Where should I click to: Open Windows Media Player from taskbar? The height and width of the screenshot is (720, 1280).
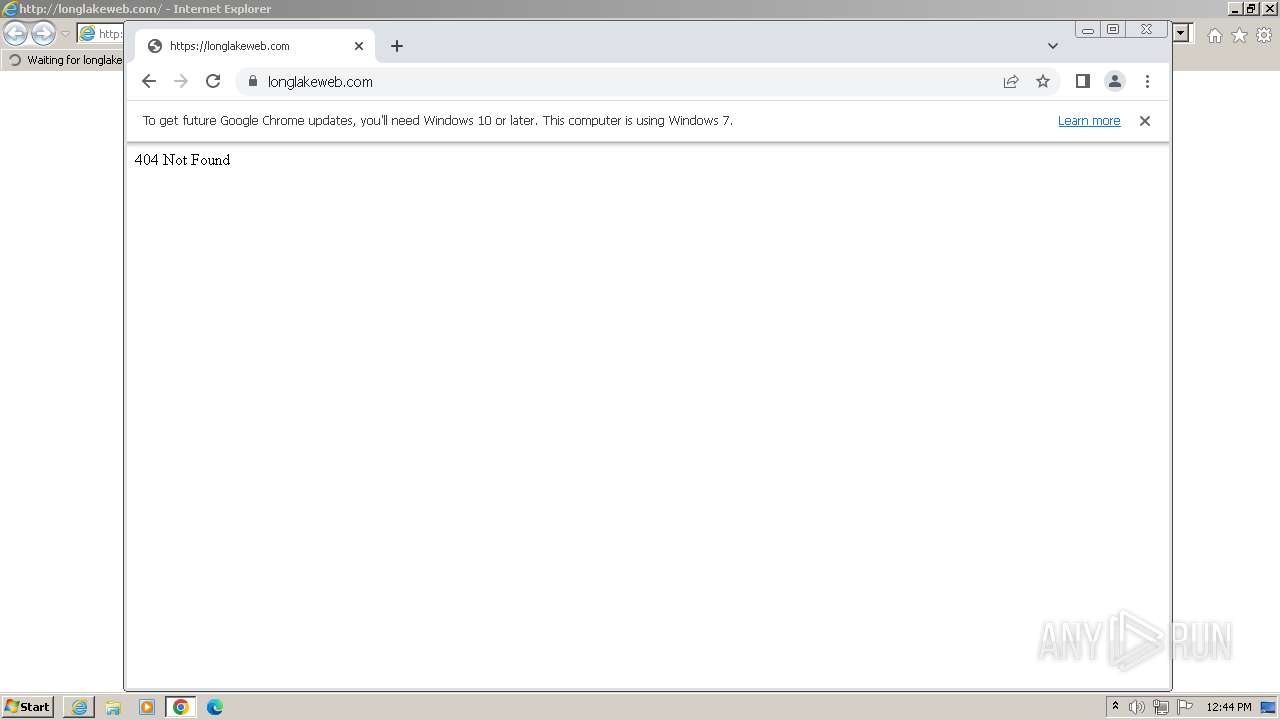click(147, 707)
